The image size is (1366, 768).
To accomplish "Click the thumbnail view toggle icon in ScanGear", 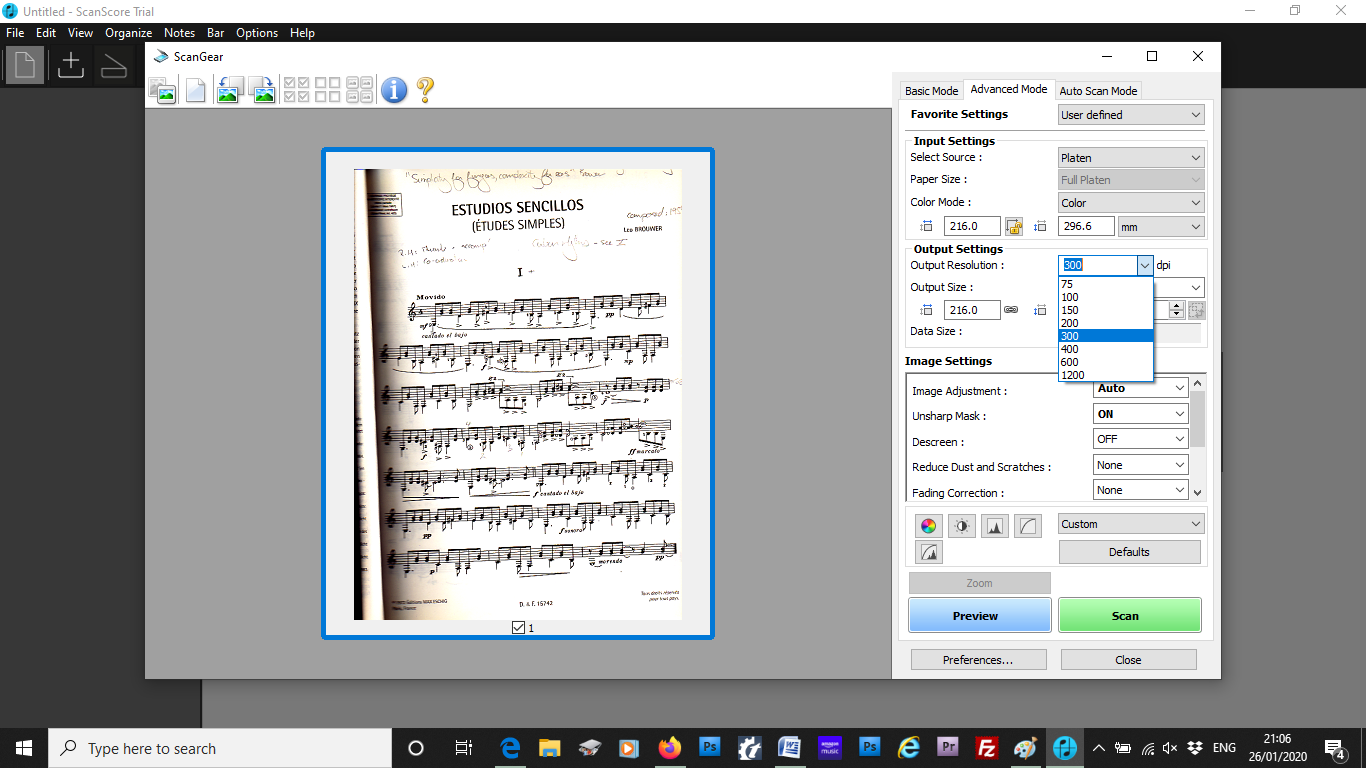I will (x=163, y=90).
